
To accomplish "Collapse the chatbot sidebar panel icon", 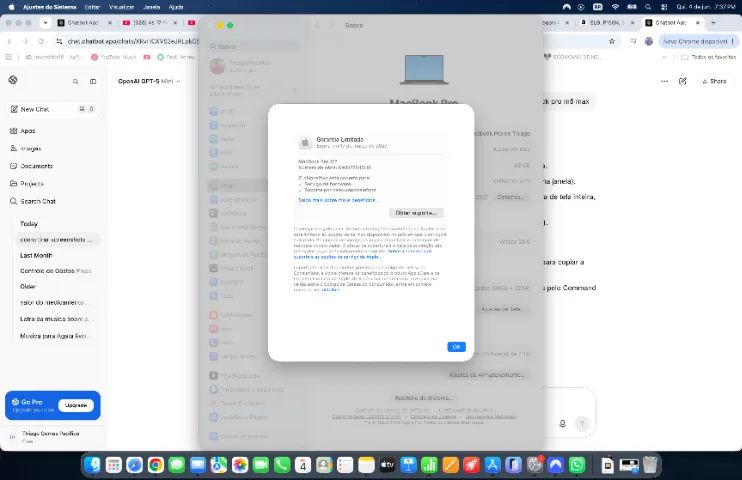I will point(93,81).
